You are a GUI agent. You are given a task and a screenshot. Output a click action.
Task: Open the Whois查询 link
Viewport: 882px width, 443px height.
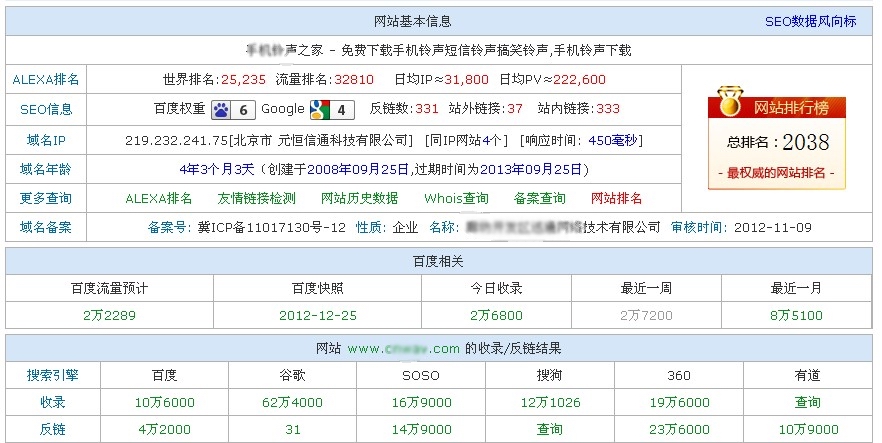pyautogui.click(x=456, y=198)
